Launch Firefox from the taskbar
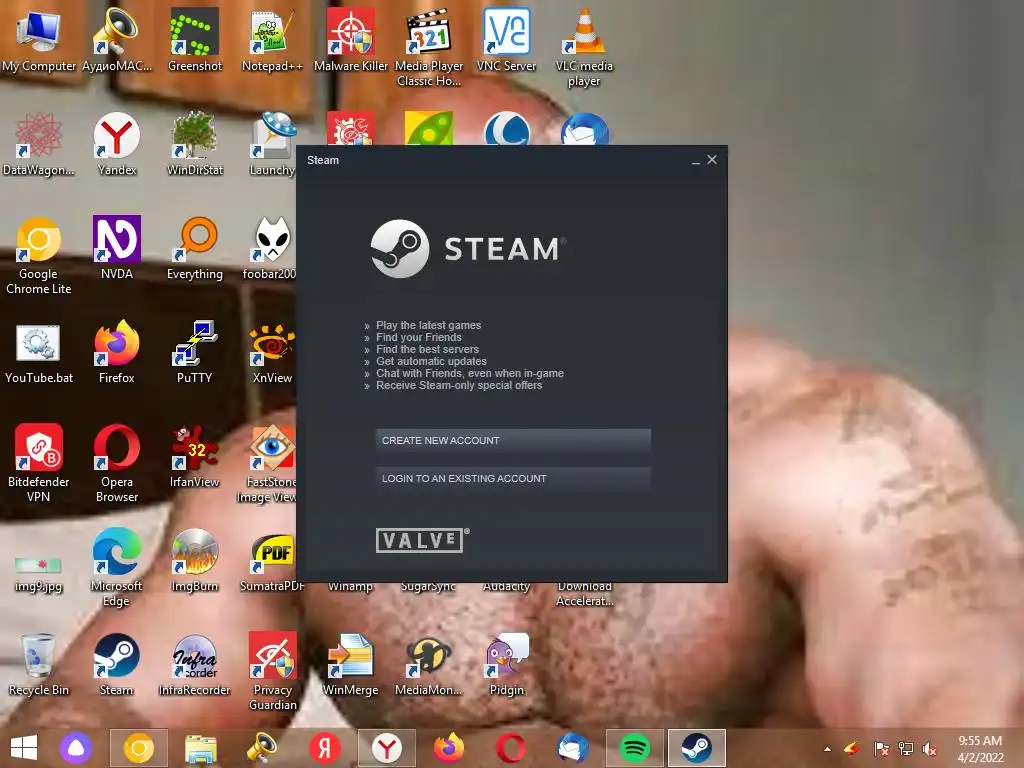This screenshot has height=768, width=1024. point(449,748)
